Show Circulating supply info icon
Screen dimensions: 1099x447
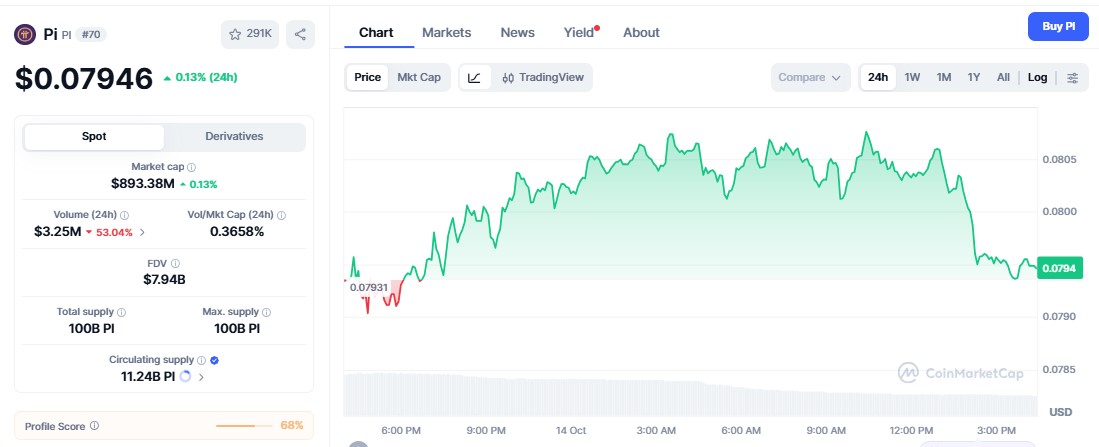(x=201, y=360)
